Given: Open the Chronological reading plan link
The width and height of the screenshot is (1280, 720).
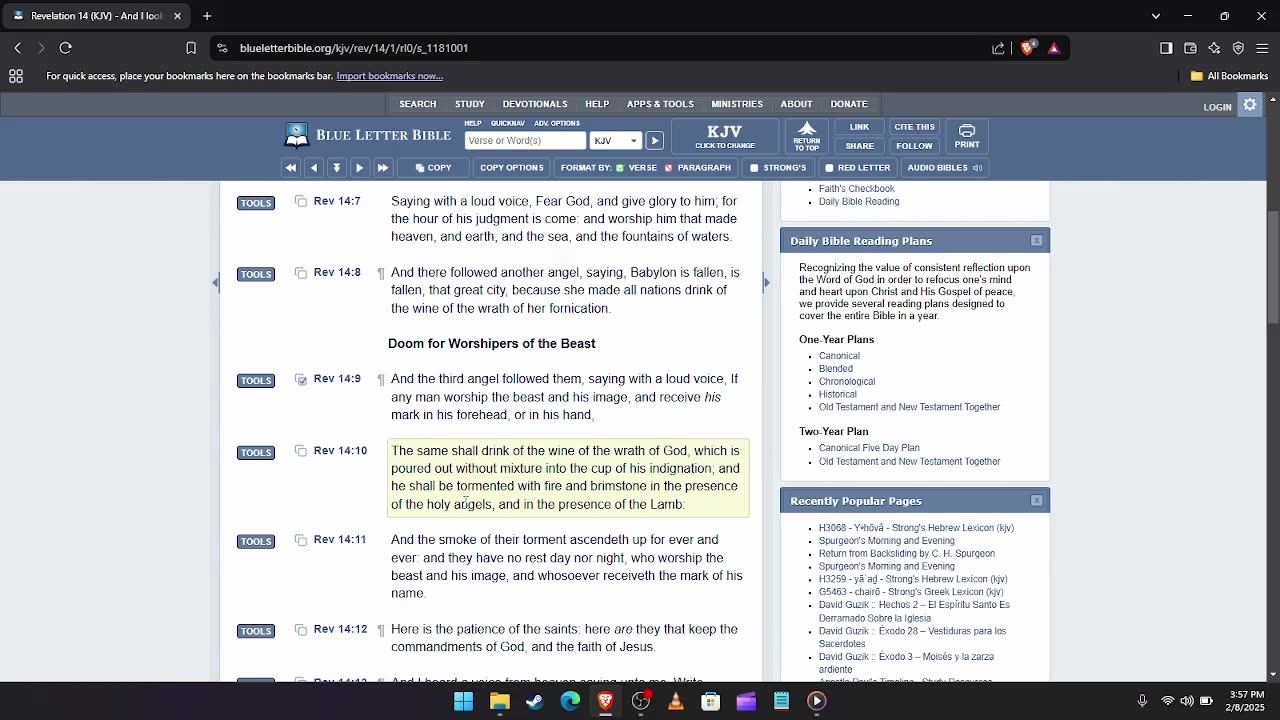Looking at the screenshot, I should (x=847, y=382).
